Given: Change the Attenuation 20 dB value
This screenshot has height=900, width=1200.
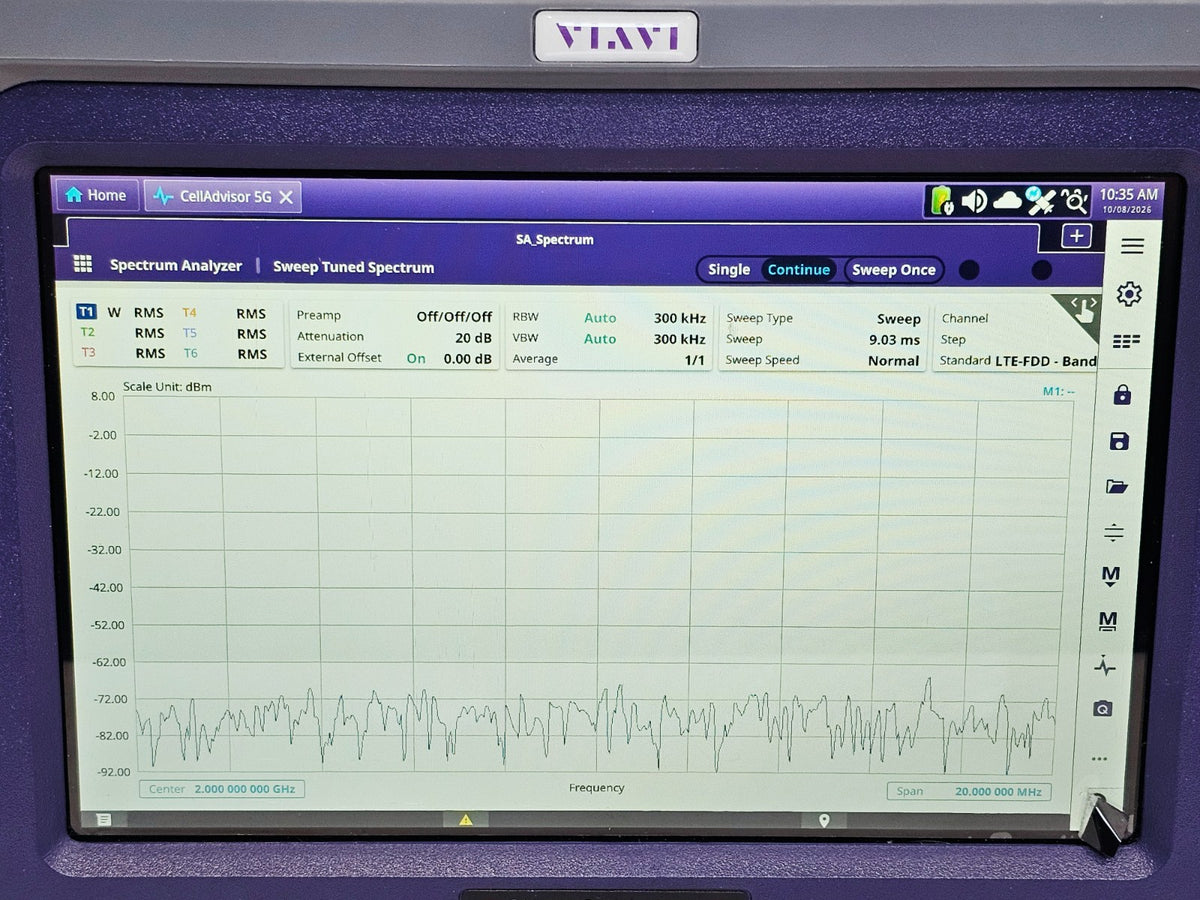Looking at the screenshot, I should [473, 337].
